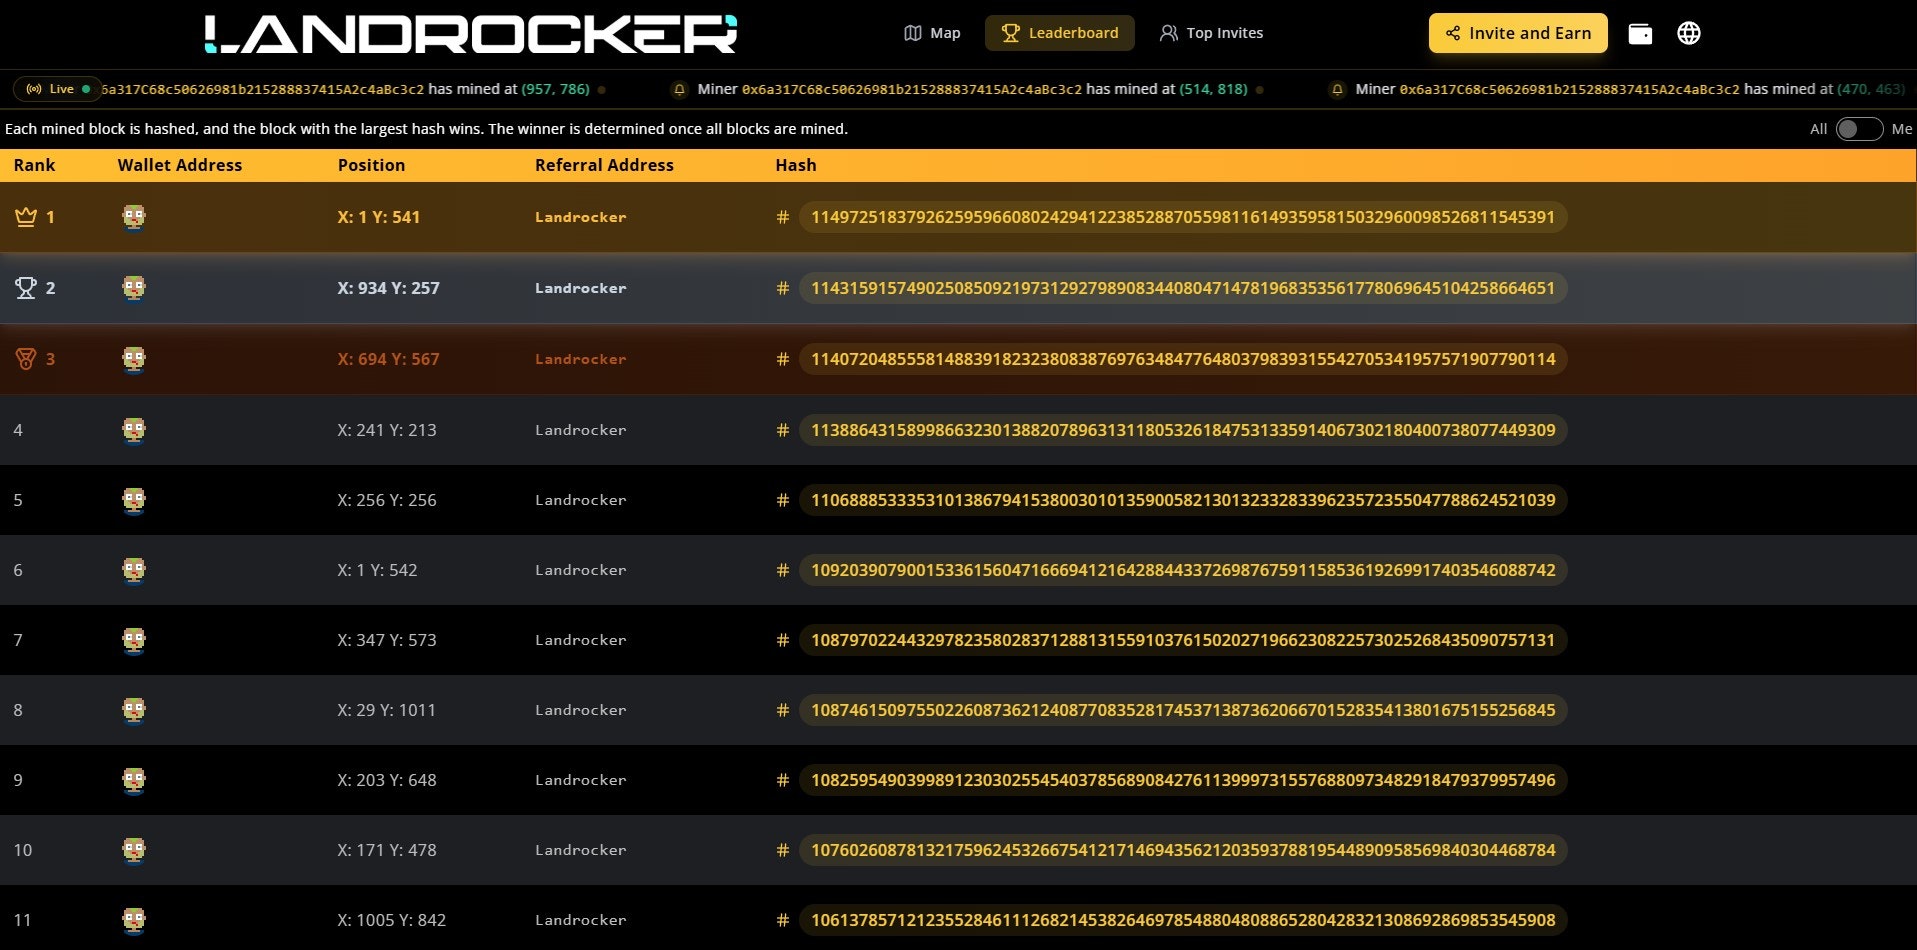The image size is (1917, 950).
Task: Open the globe language icon
Action: [x=1689, y=33]
